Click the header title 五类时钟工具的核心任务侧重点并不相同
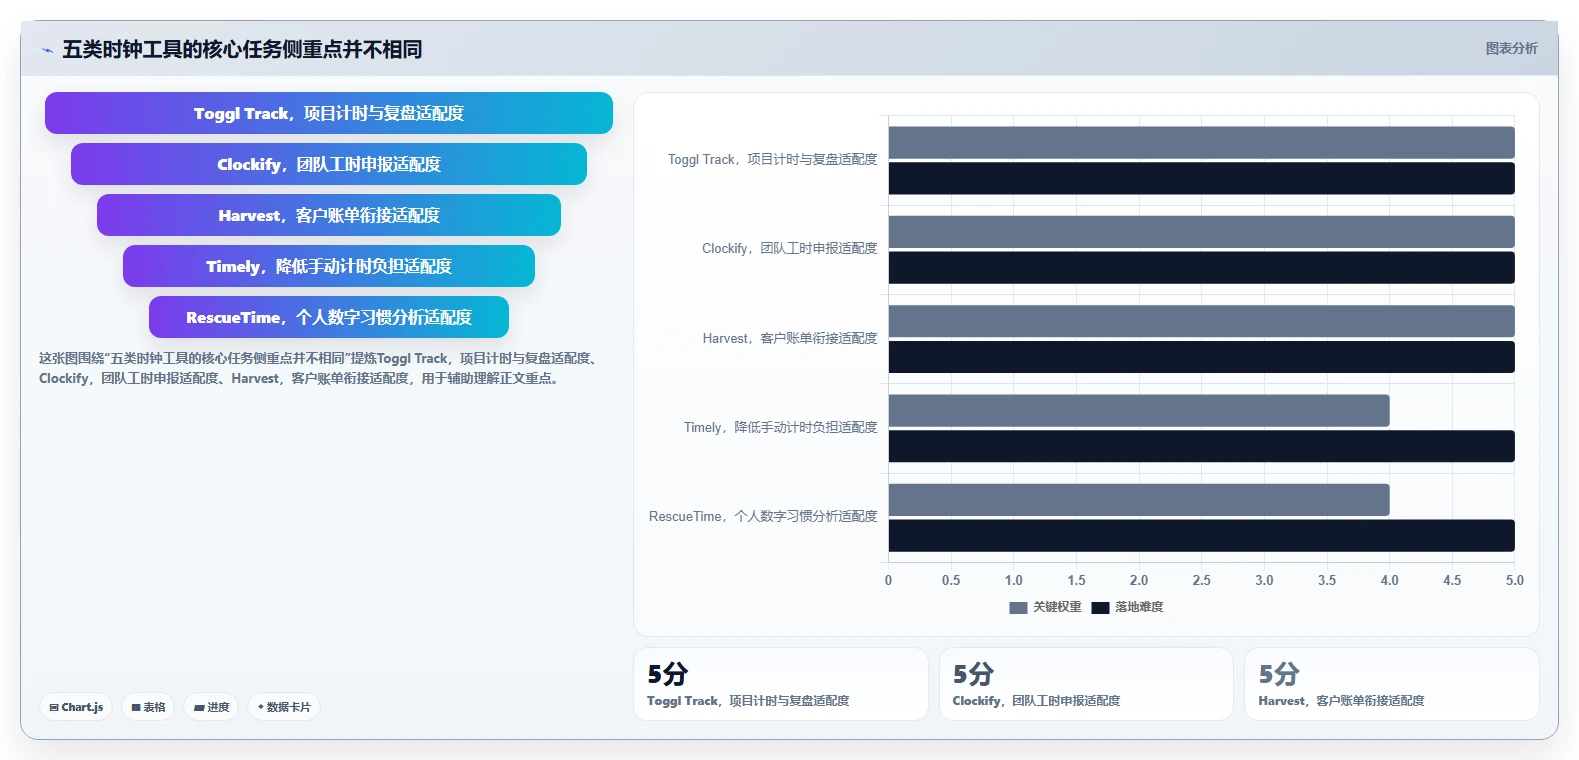The height and width of the screenshot is (760, 1579). coord(242,49)
